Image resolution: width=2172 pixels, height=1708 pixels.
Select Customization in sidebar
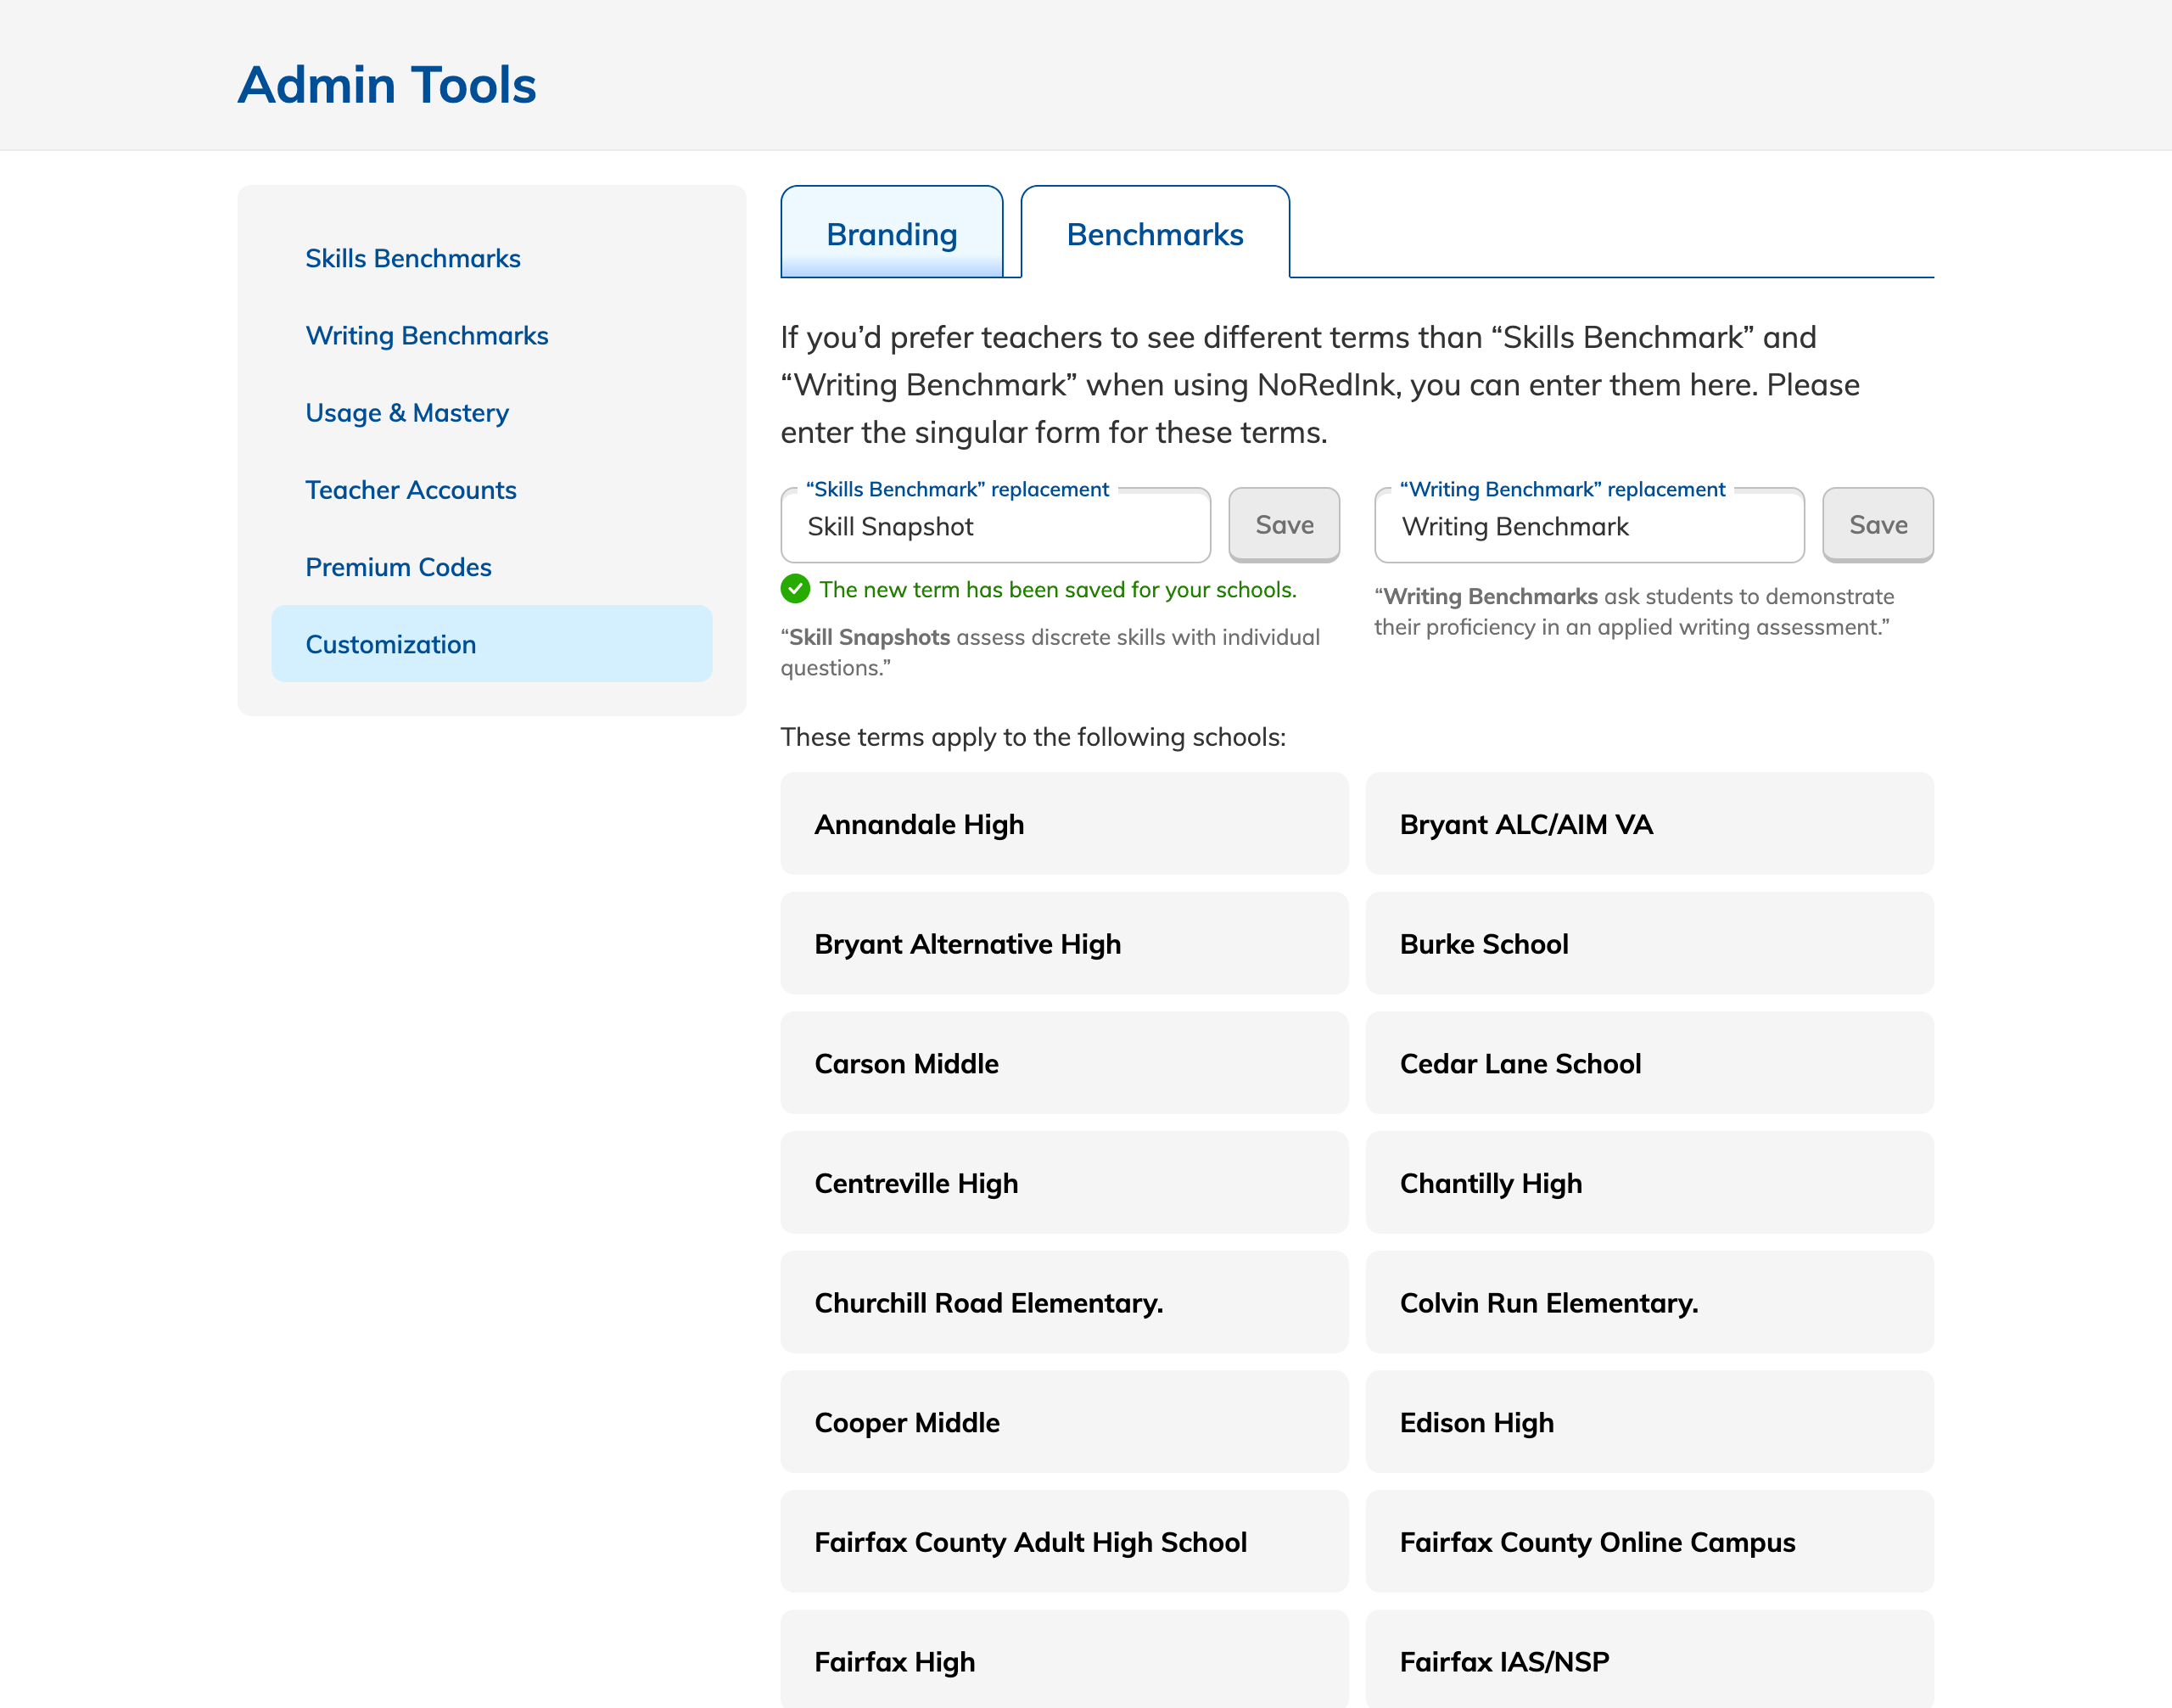point(390,644)
